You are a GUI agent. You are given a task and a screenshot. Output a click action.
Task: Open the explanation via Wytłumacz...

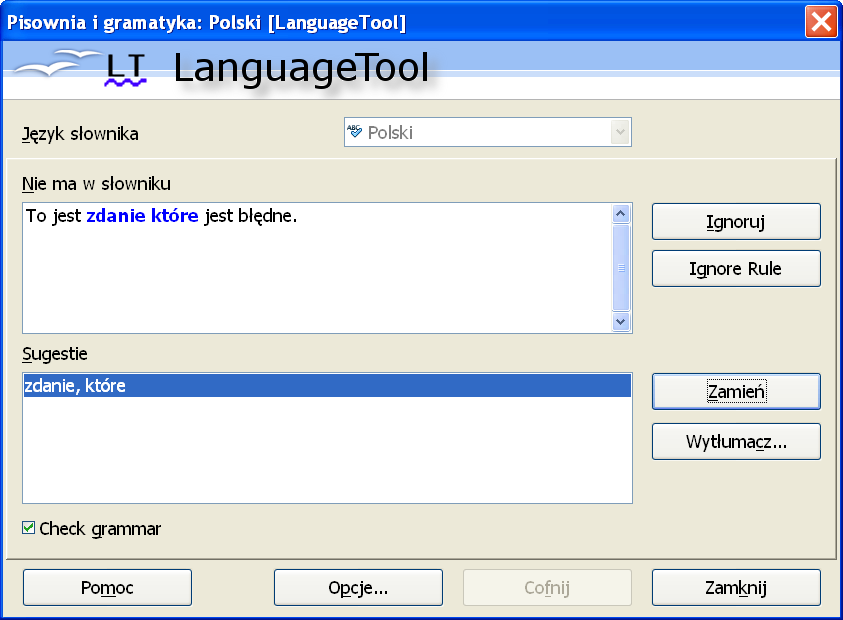(736, 441)
